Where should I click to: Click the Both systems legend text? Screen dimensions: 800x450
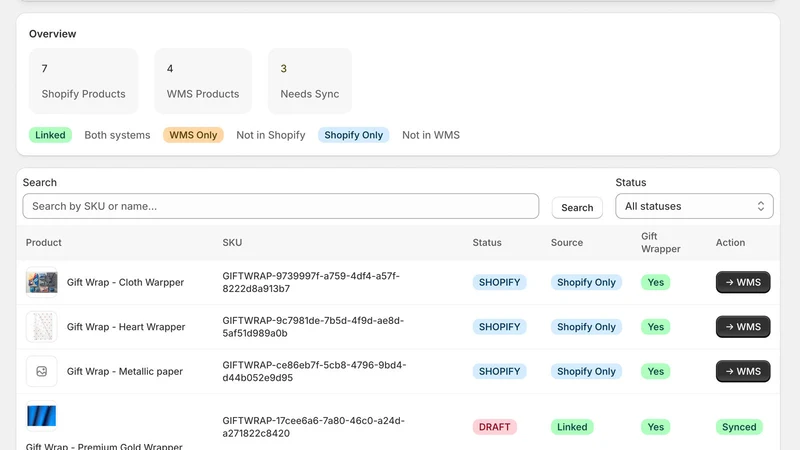[x=117, y=135]
